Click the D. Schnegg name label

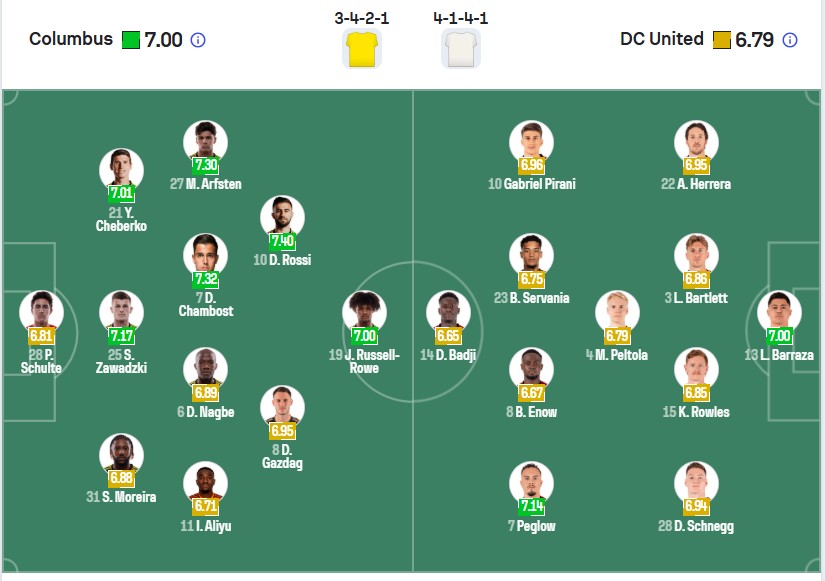pyautogui.click(x=696, y=526)
